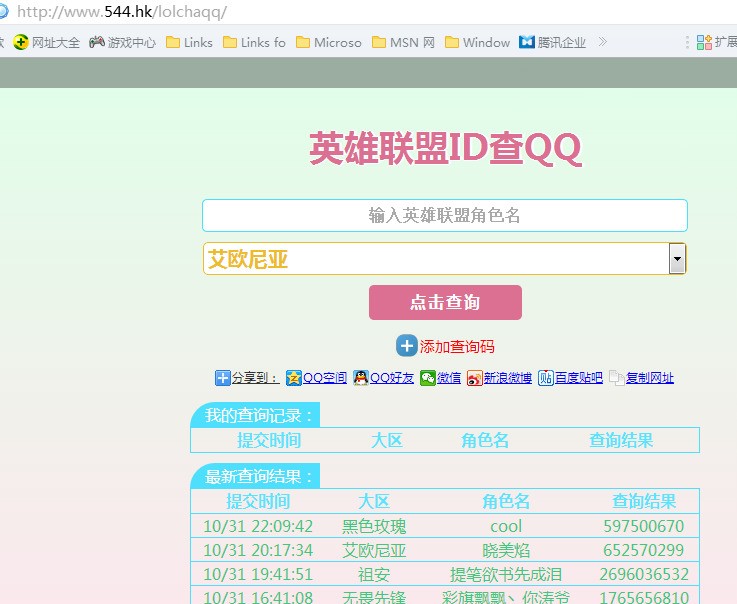Click the address bar URL
Screen dimensions: 737x604
point(122,11)
